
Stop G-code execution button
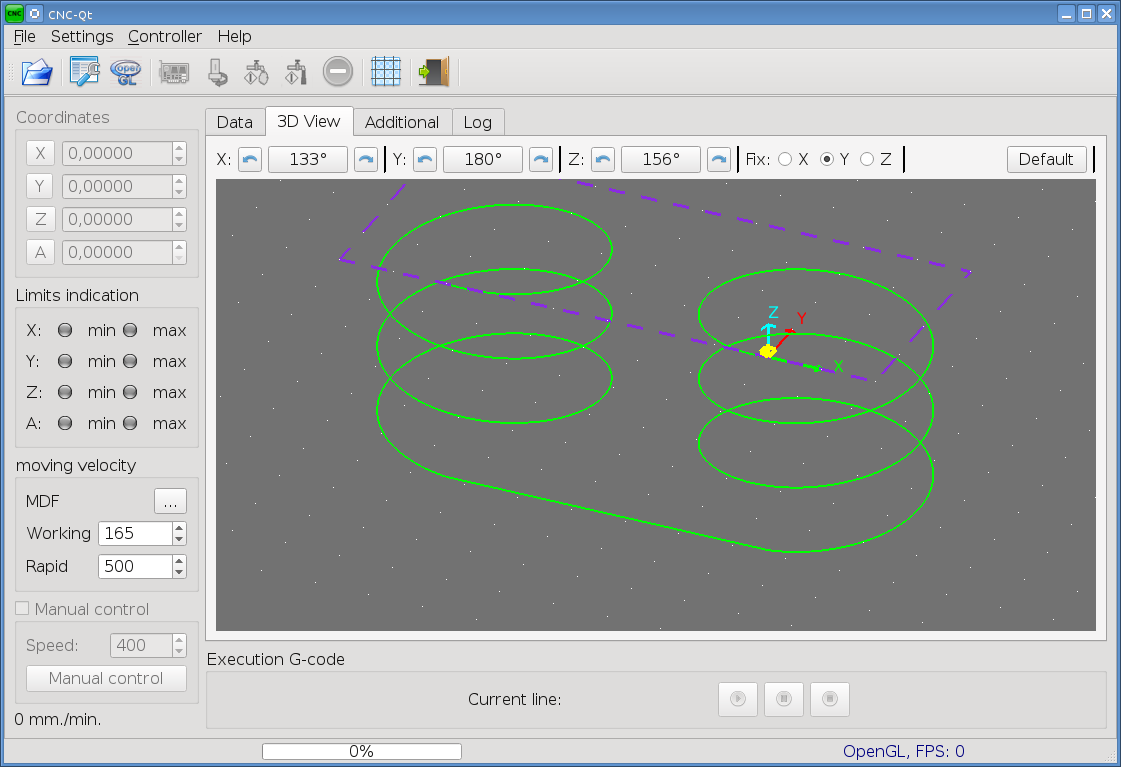click(x=829, y=698)
